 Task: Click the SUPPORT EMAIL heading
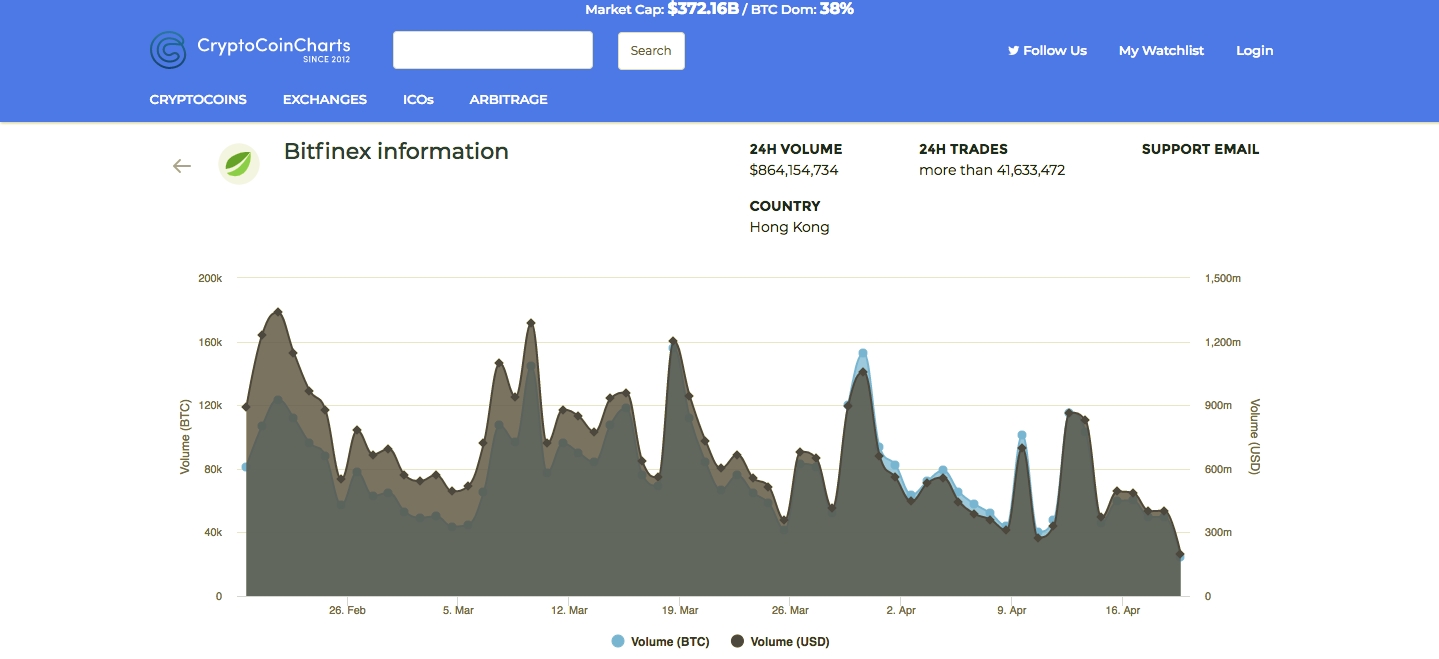(x=1200, y=149)
